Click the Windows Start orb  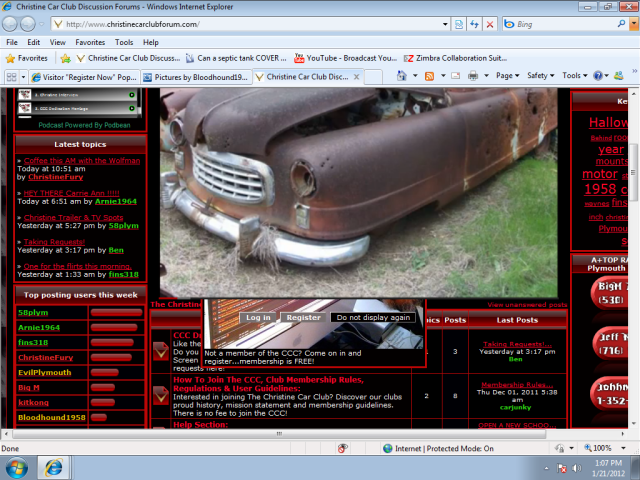point(16,468)
